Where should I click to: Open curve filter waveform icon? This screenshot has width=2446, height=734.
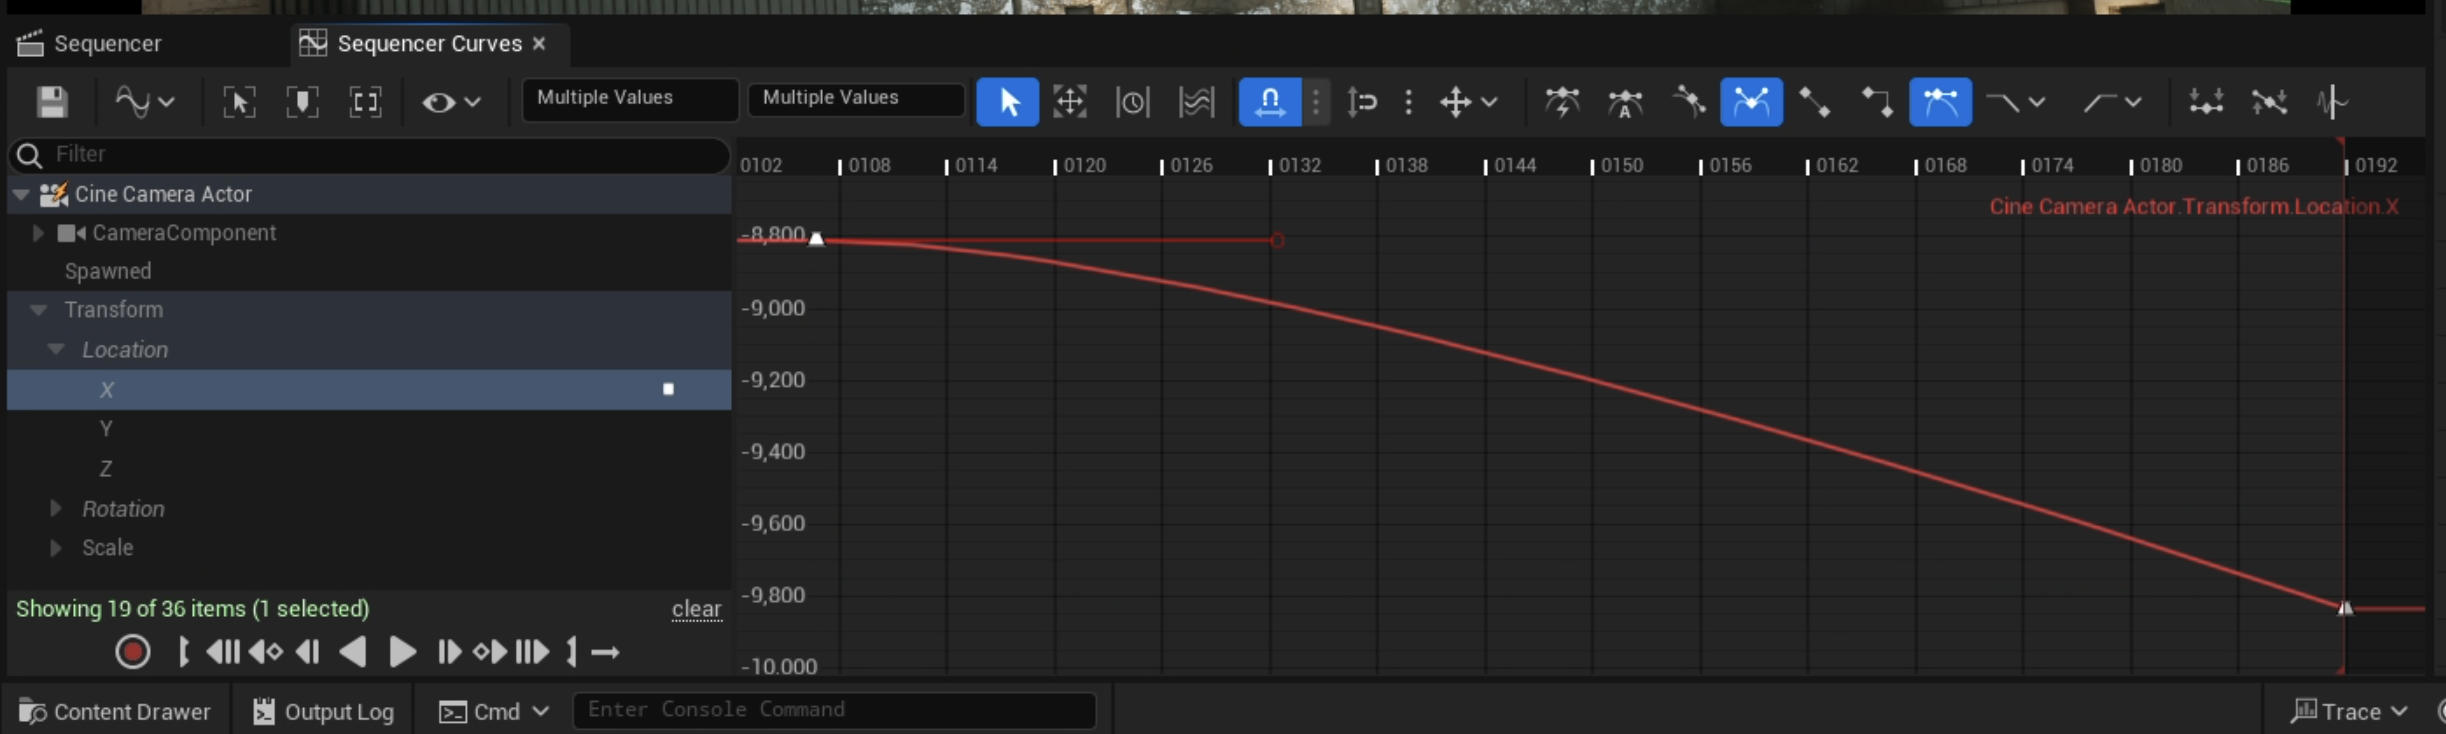pyautogui.click(x=2332, y=102)
